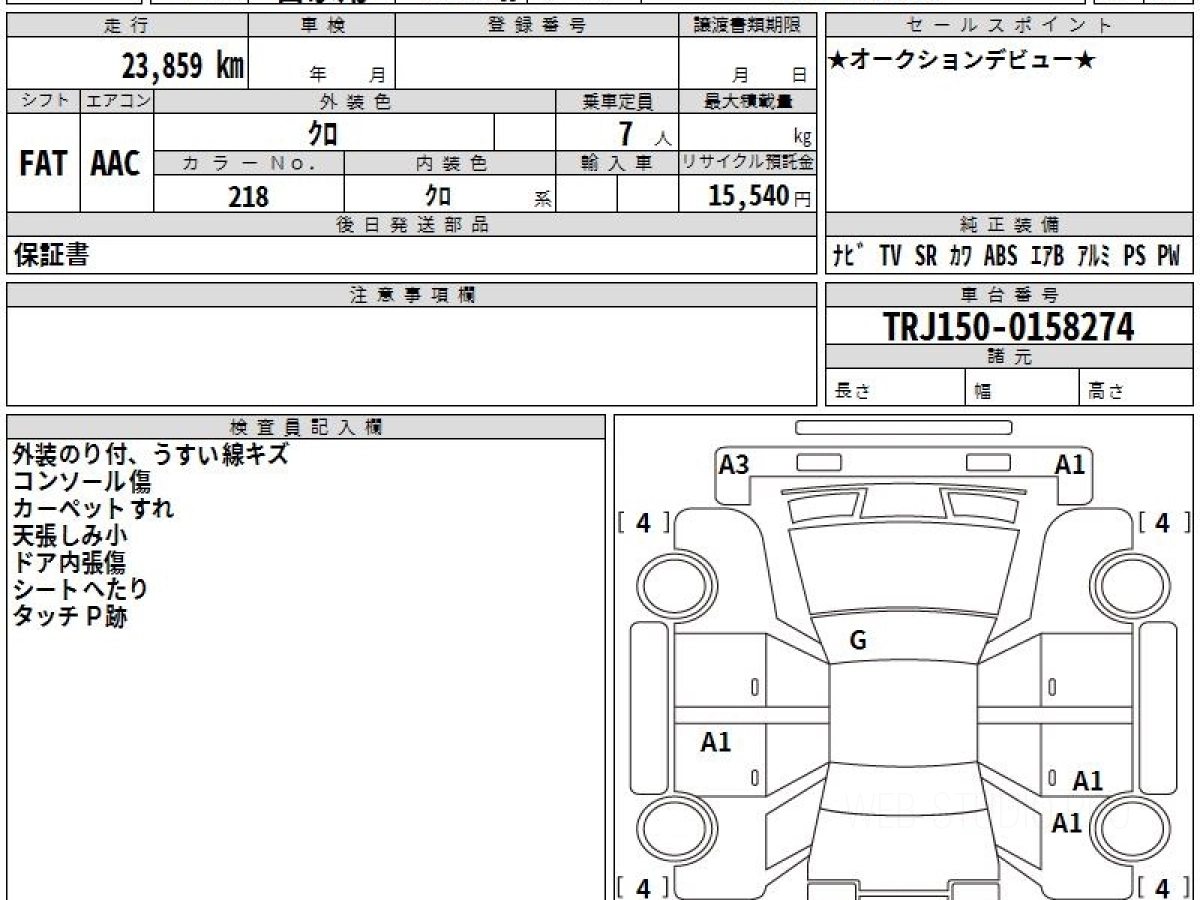Select the 保証書 entry
1200x900 pixels.
point(51,255)
